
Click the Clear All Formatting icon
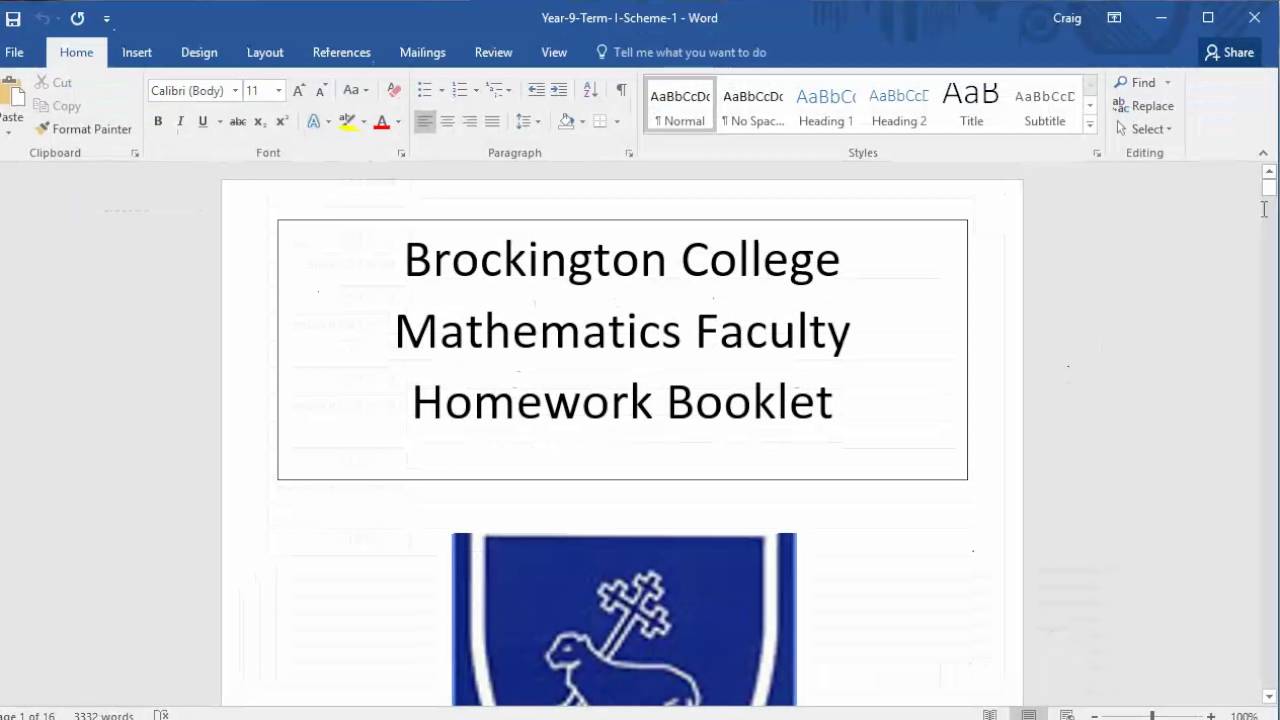coord(394,90)
